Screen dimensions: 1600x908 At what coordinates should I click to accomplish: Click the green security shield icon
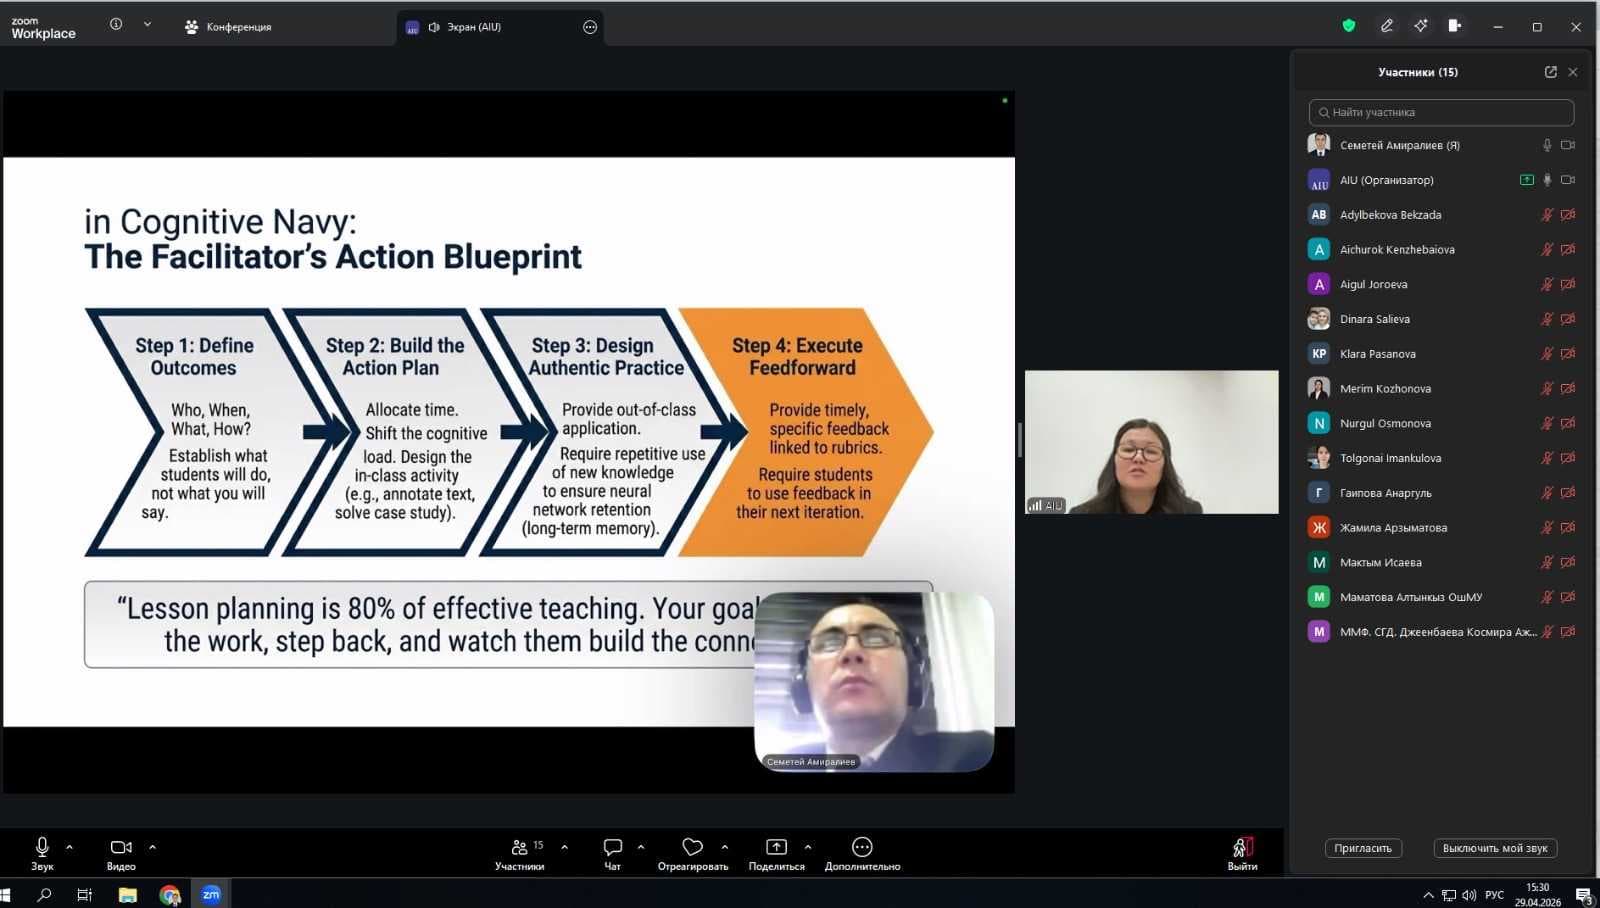point(1349,26)
